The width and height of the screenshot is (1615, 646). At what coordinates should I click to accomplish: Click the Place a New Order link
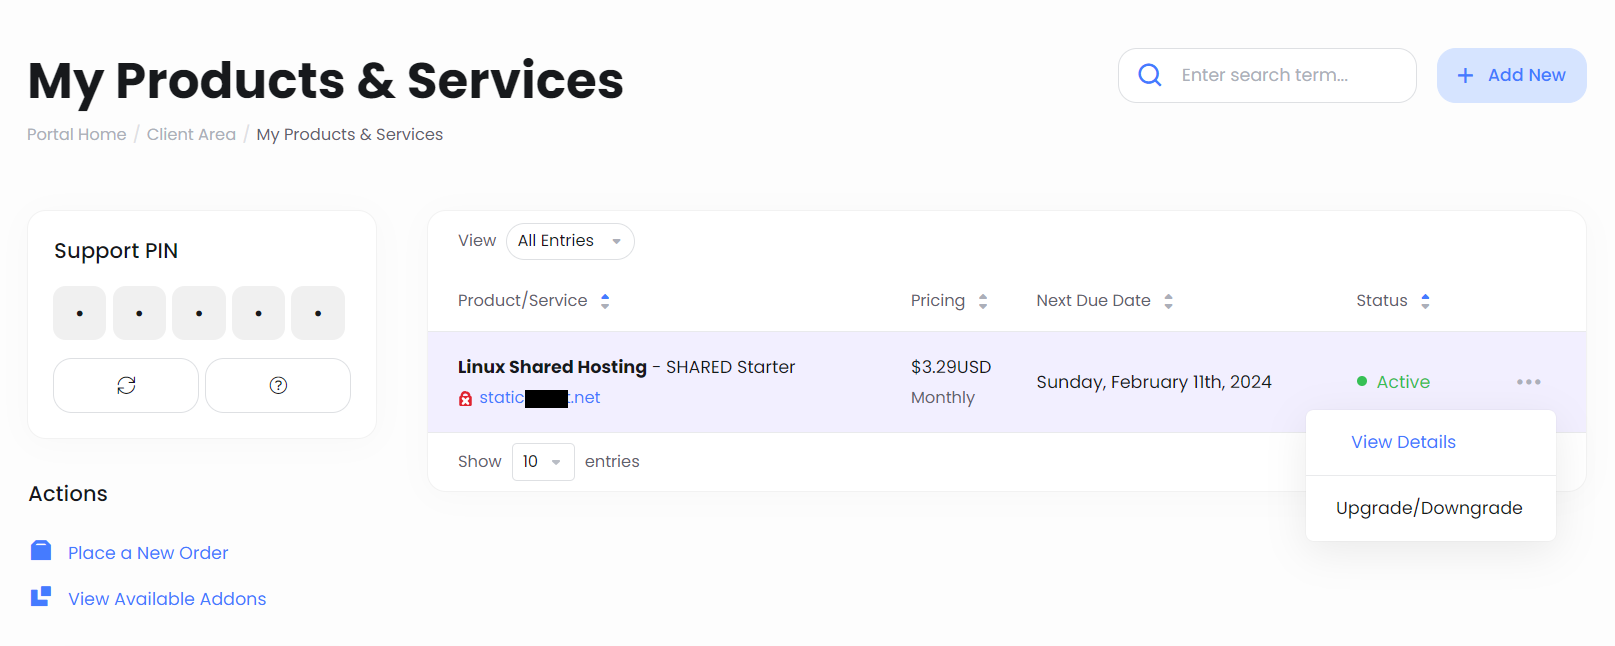[148, 553]
